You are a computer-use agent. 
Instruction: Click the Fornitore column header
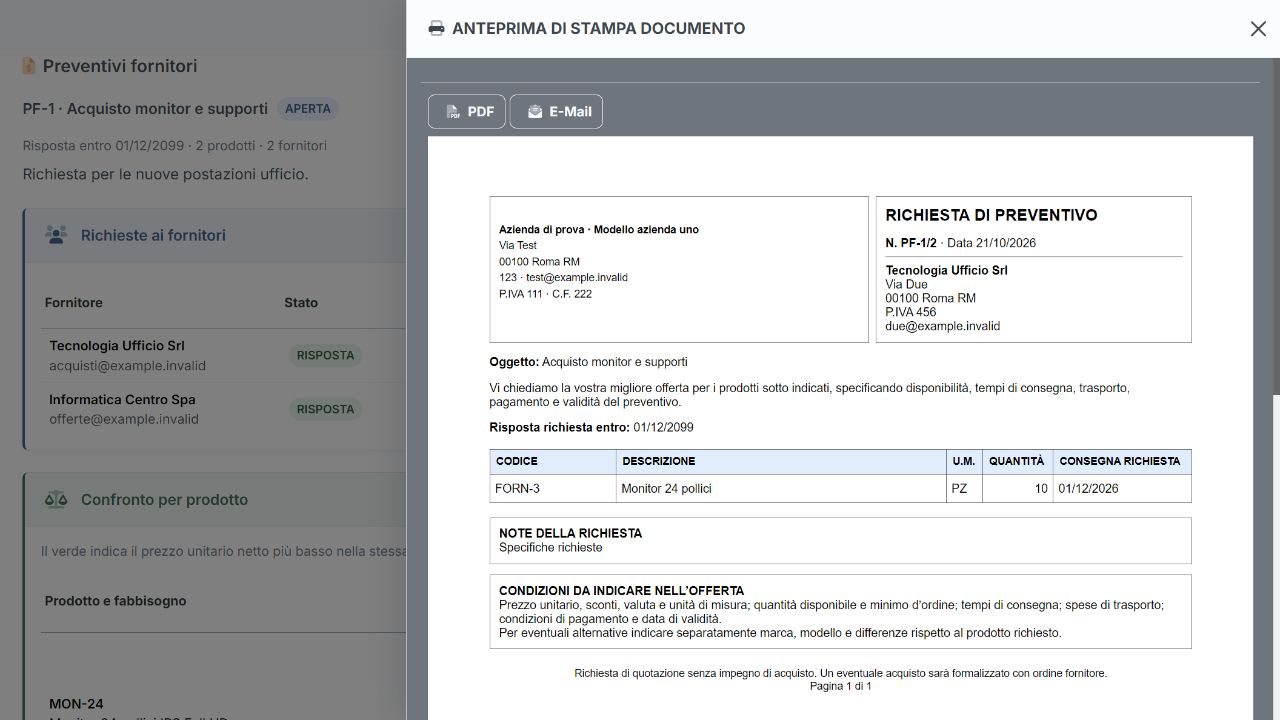click(74, 302)
